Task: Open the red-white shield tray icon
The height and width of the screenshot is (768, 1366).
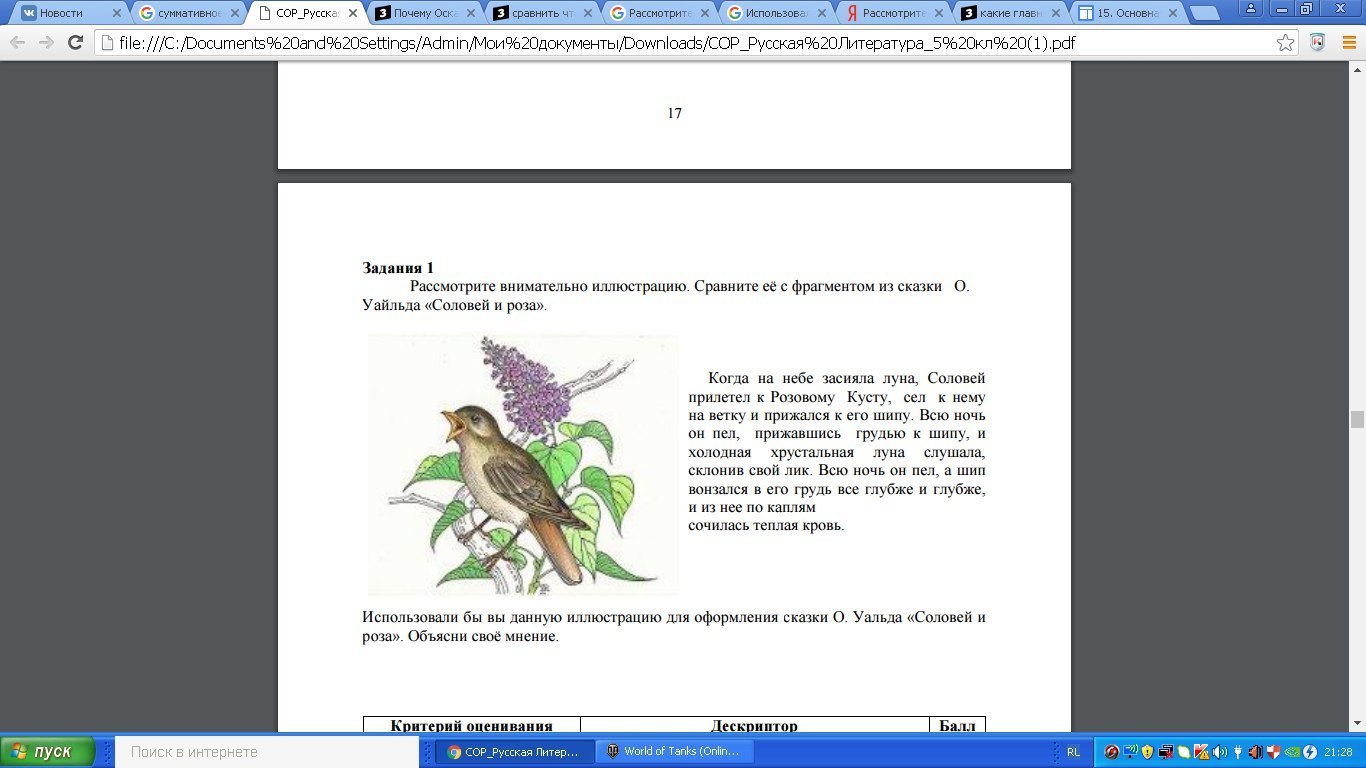Action: click(x=1273, y=752)
